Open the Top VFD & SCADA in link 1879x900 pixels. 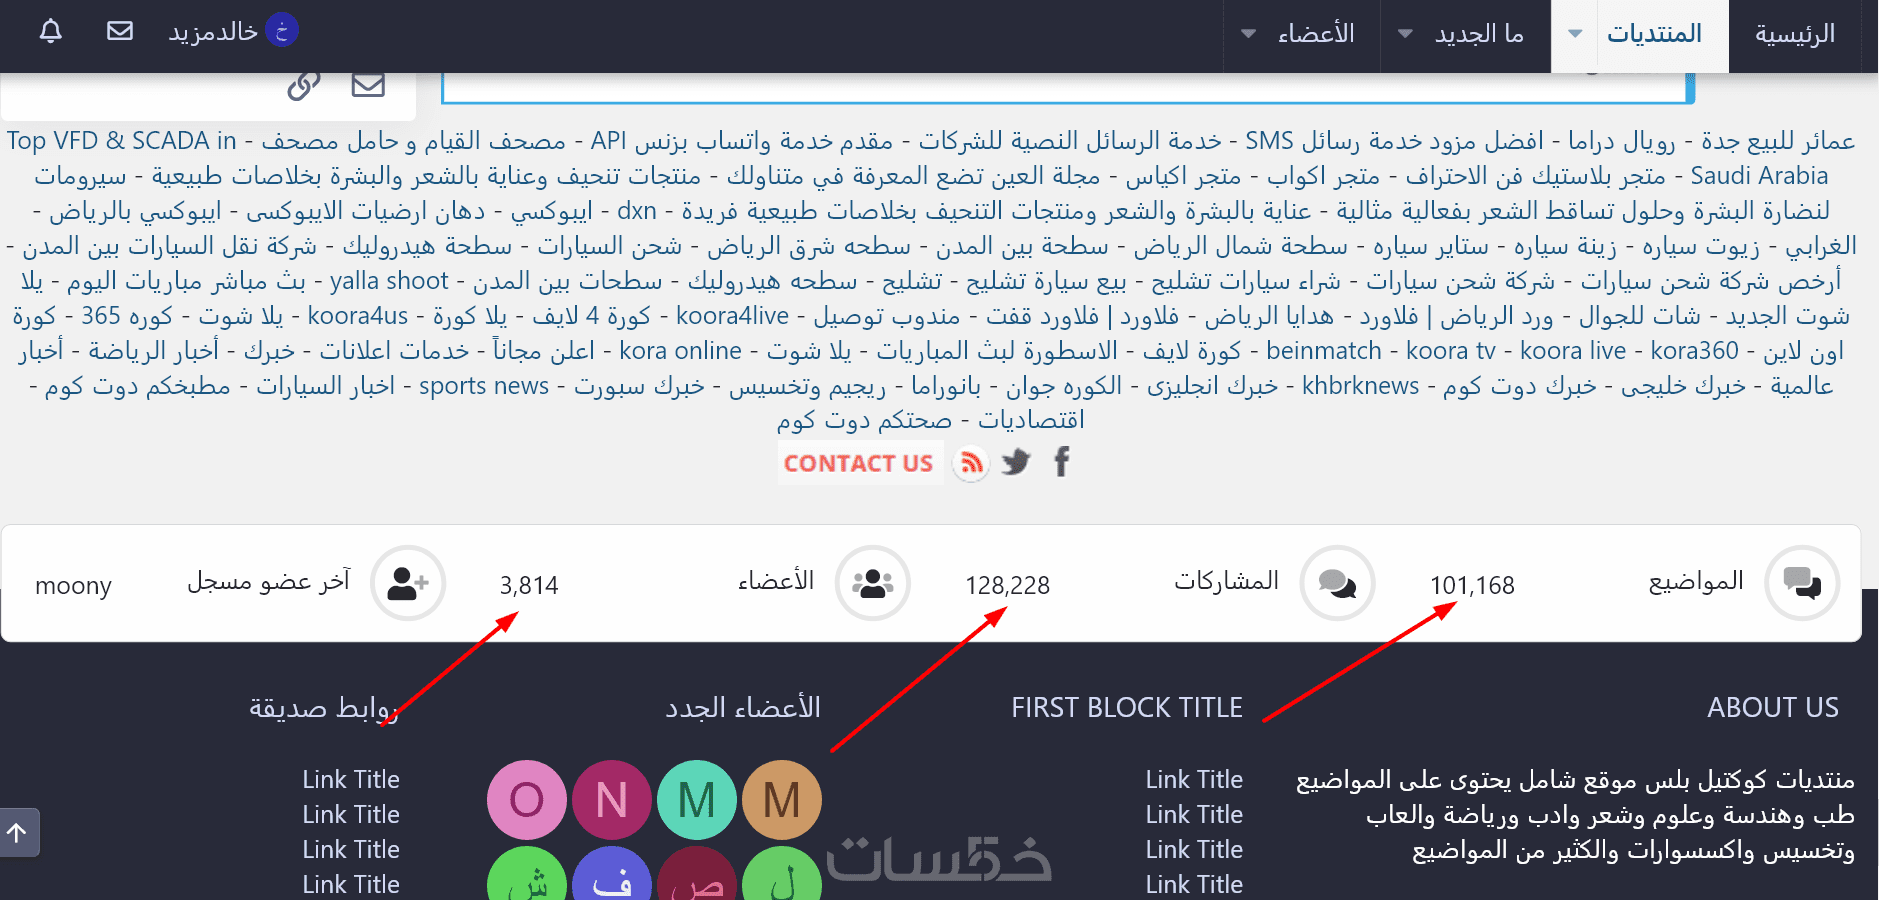pos(122,141)
